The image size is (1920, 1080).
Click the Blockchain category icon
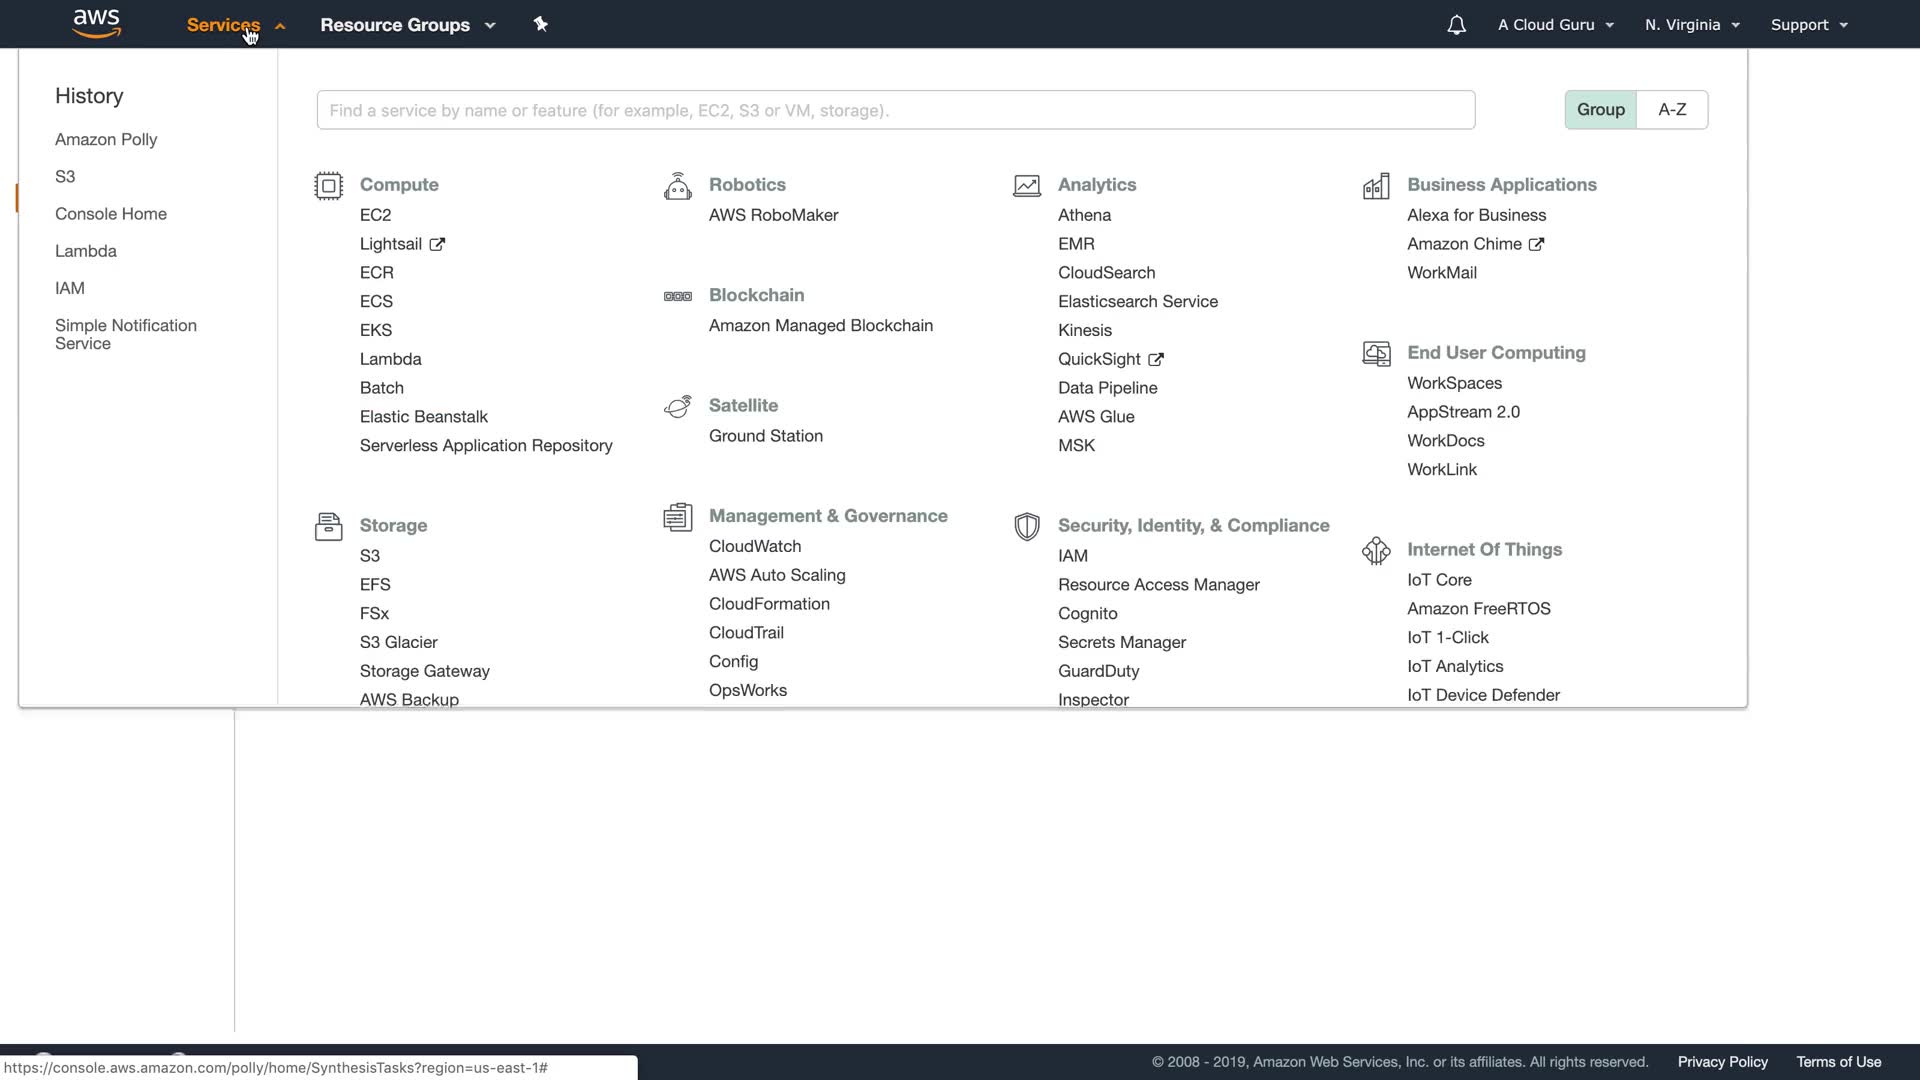coord(677,296)
